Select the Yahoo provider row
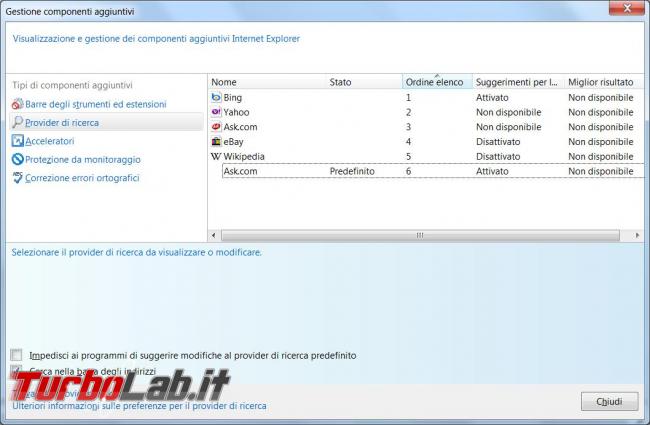The width and height of the screenshot is (650, 425). point(426,112)
